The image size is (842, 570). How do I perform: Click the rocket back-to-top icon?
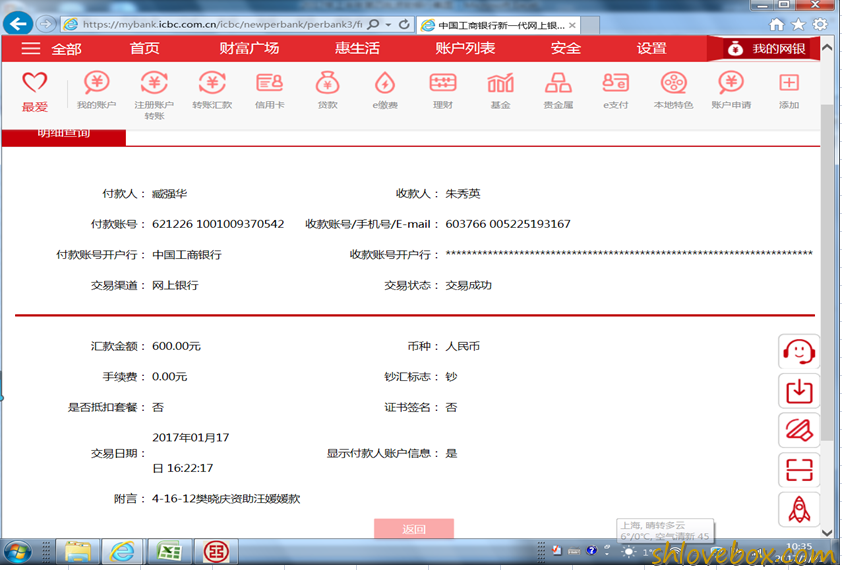[799, 509]
